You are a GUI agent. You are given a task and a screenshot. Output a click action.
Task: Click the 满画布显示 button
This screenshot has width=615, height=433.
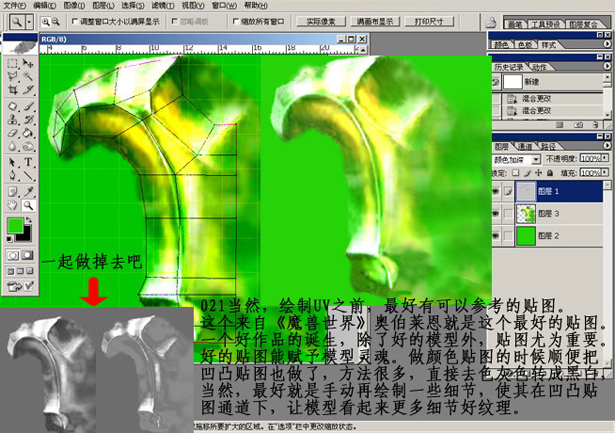[375, 22]
